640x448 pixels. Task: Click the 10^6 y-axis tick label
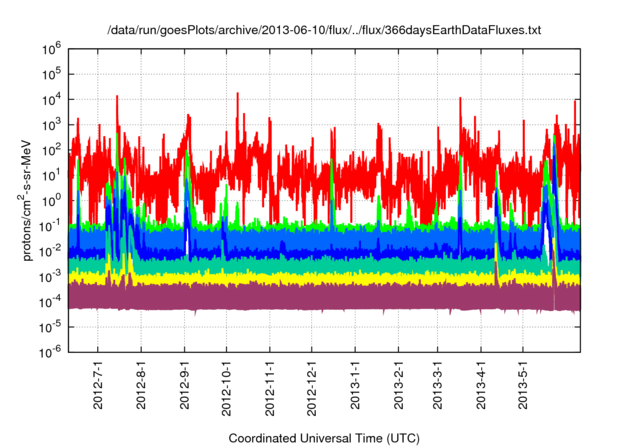pyautogui.click(x=51, y=50)
